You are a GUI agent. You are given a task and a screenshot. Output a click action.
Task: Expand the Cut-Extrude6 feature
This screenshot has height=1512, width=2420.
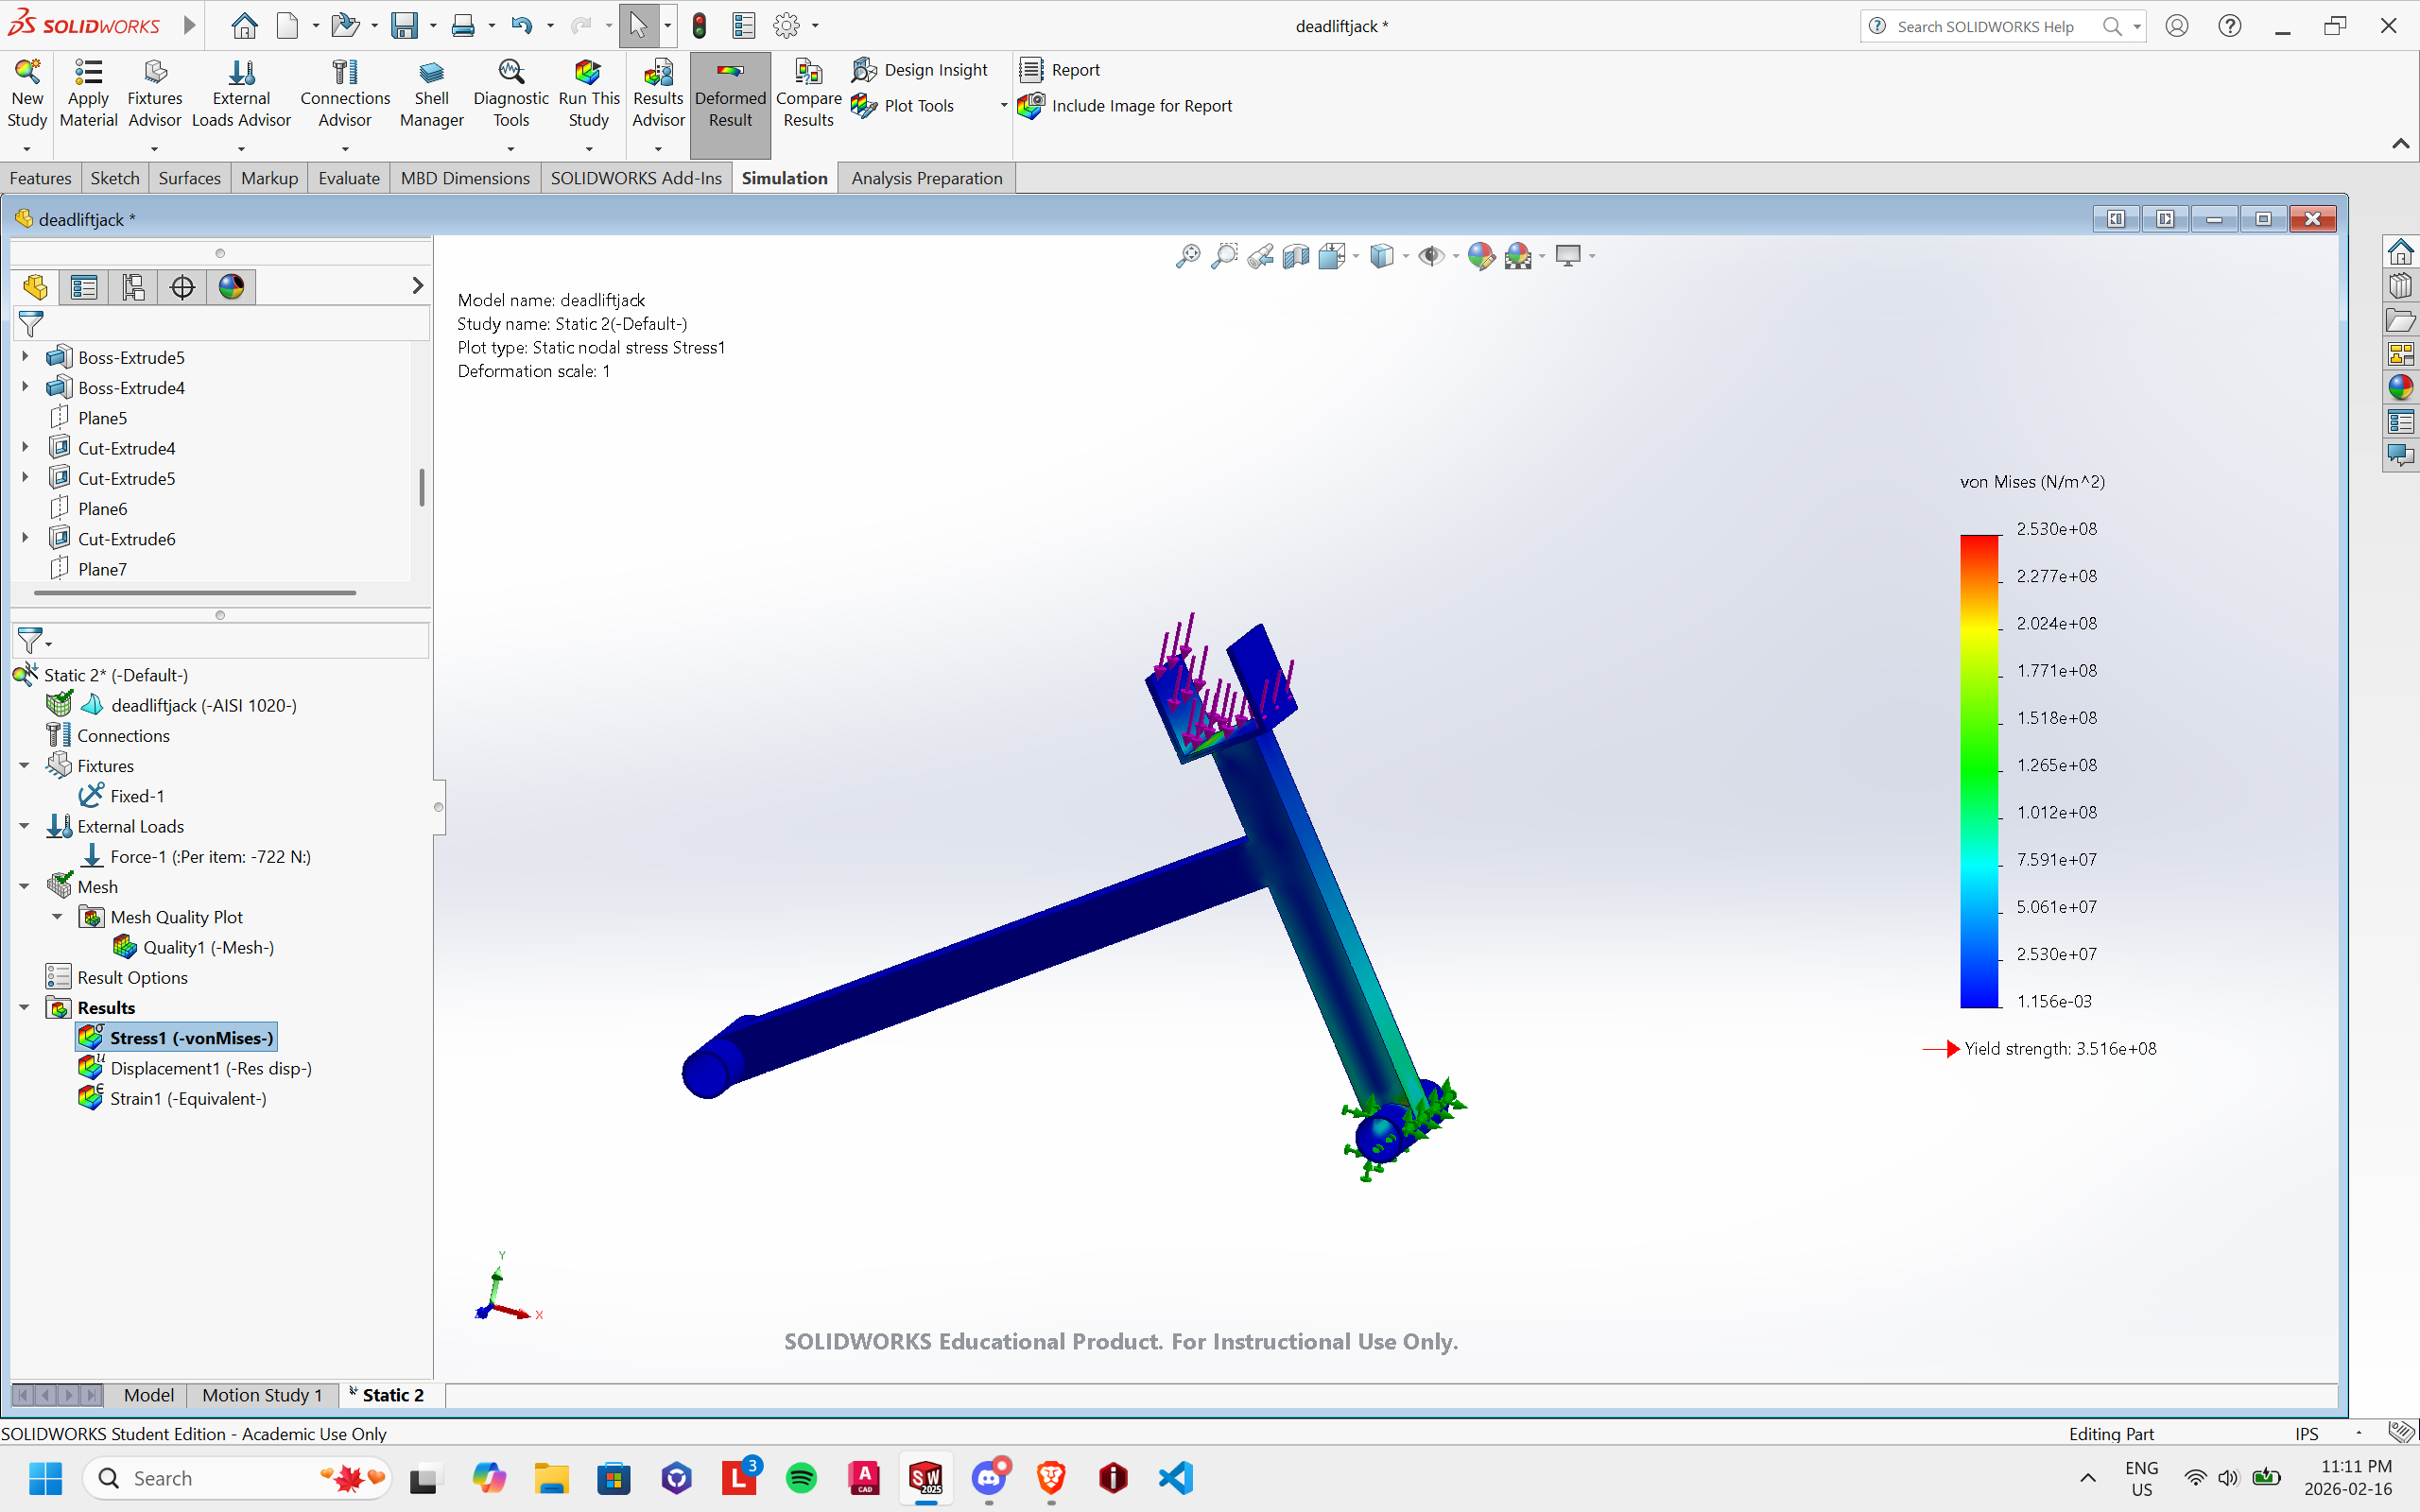26,538
